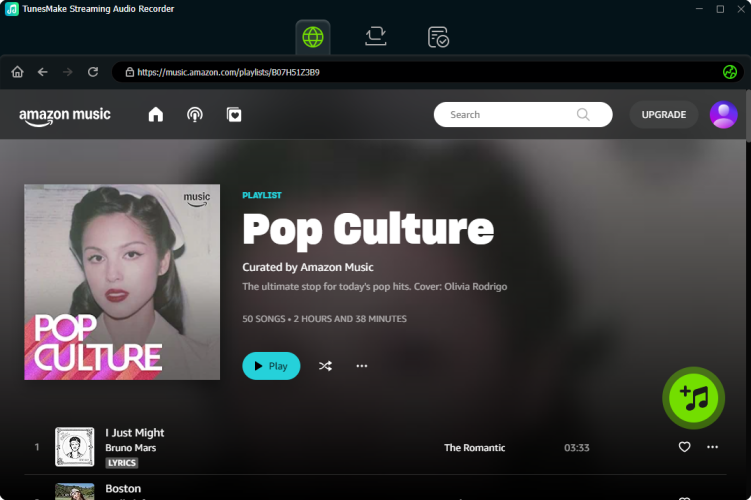Open playlist more options menu
This screenshot has height=500, width=751.
362,366
